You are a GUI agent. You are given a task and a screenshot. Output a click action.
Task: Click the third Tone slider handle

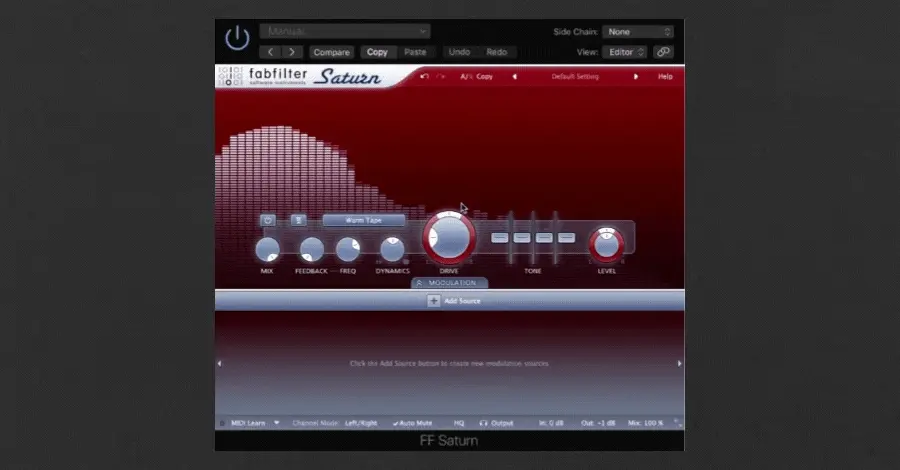[544, 237]
